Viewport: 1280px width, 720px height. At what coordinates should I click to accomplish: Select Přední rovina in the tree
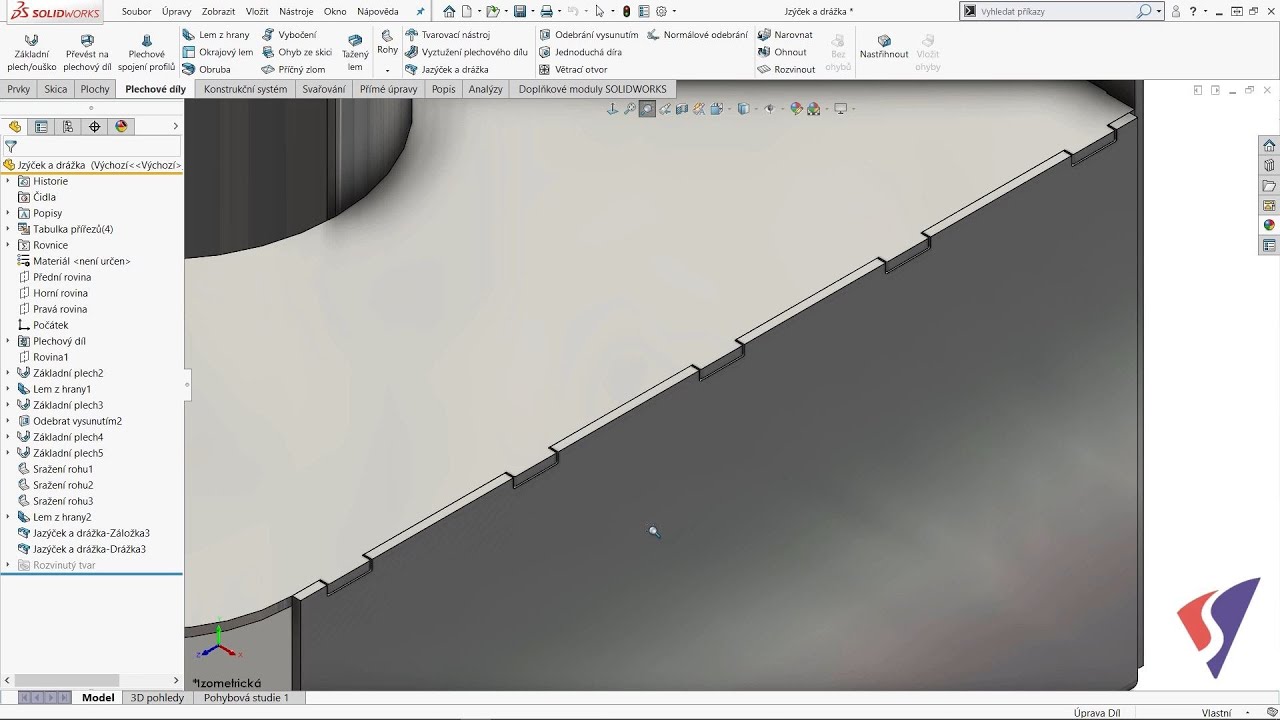coord(55,277)
